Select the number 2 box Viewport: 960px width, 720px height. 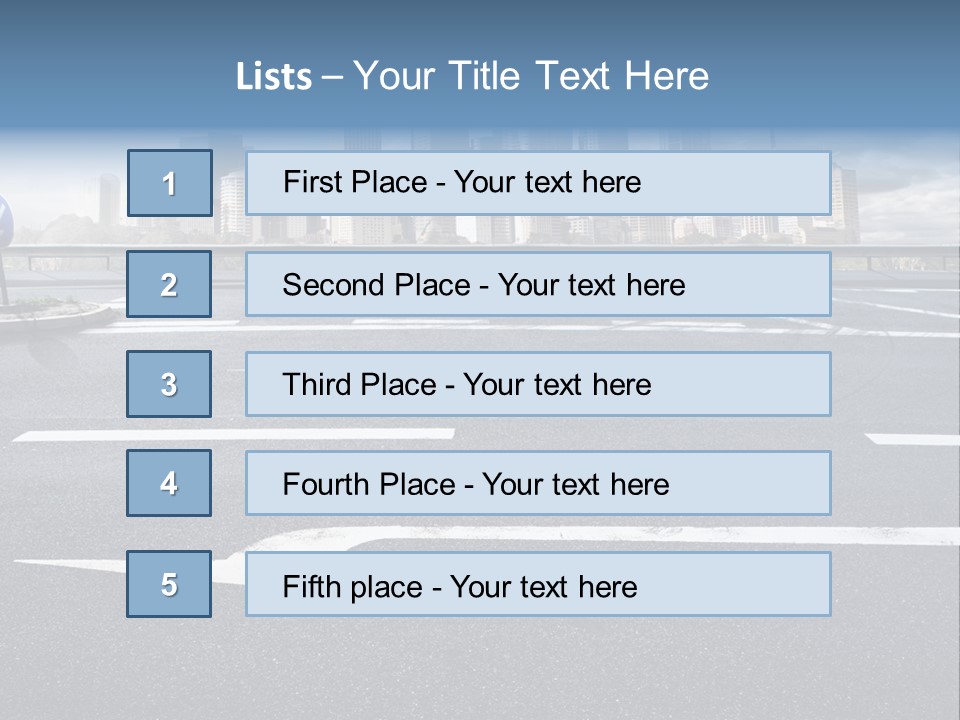pos(169,284)
